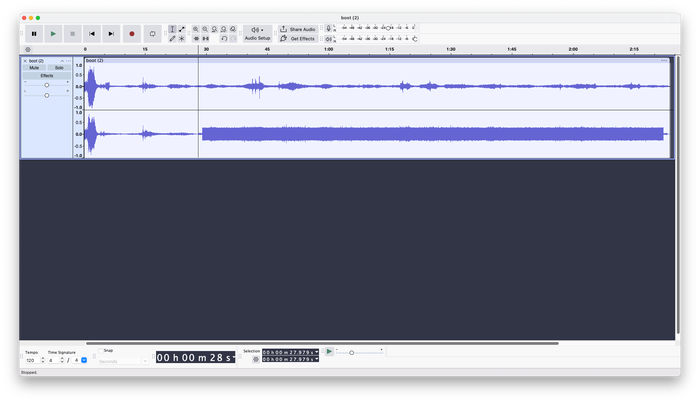Solo the boot (2) track

[x=59, y=67]
